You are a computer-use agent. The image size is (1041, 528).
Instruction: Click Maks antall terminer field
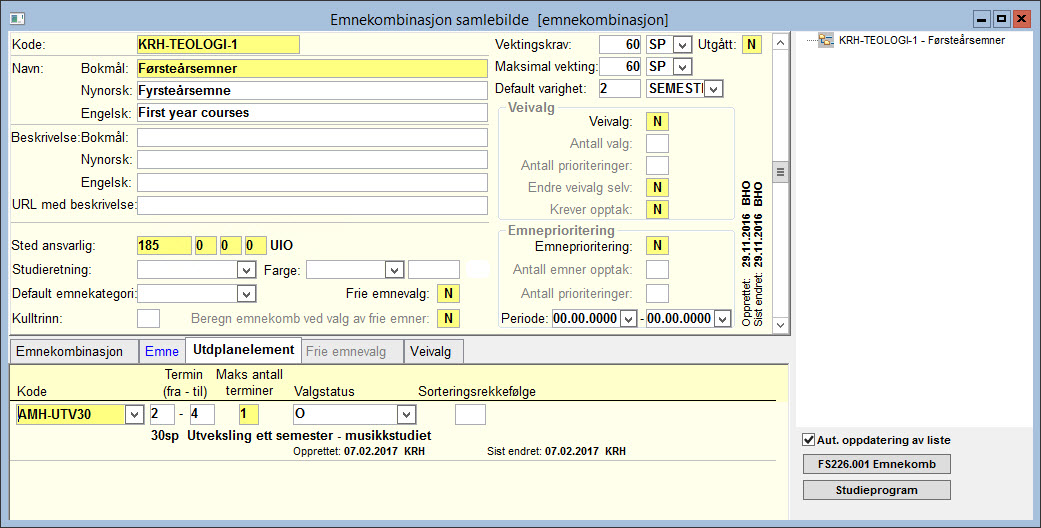click(x=248, y=414)
